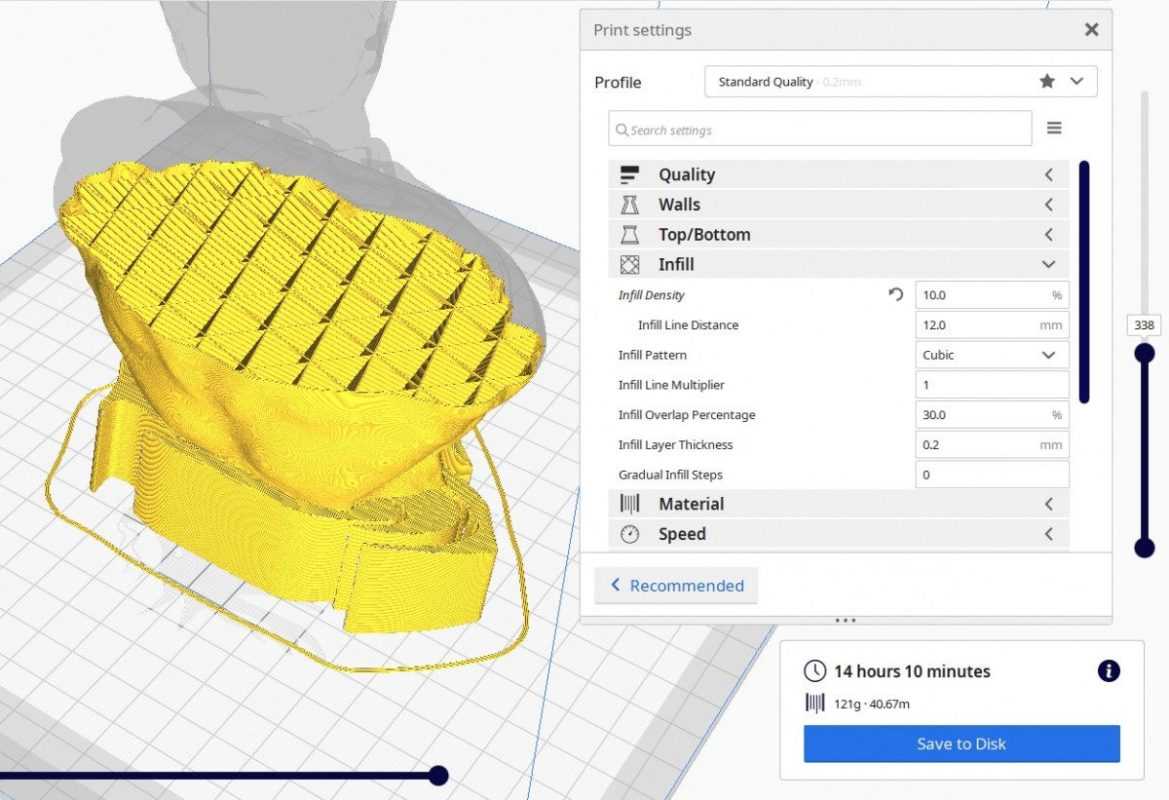1169x800 pixels.
Task: Collapse the Infill settings section
Action: pos(1048,265)
